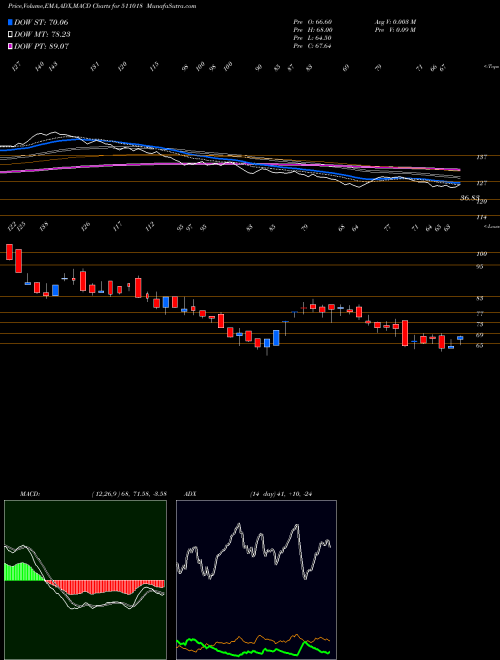The image size is (500, 660).
Task: Click the ADX panel label
Action: [x=192, y=493]
